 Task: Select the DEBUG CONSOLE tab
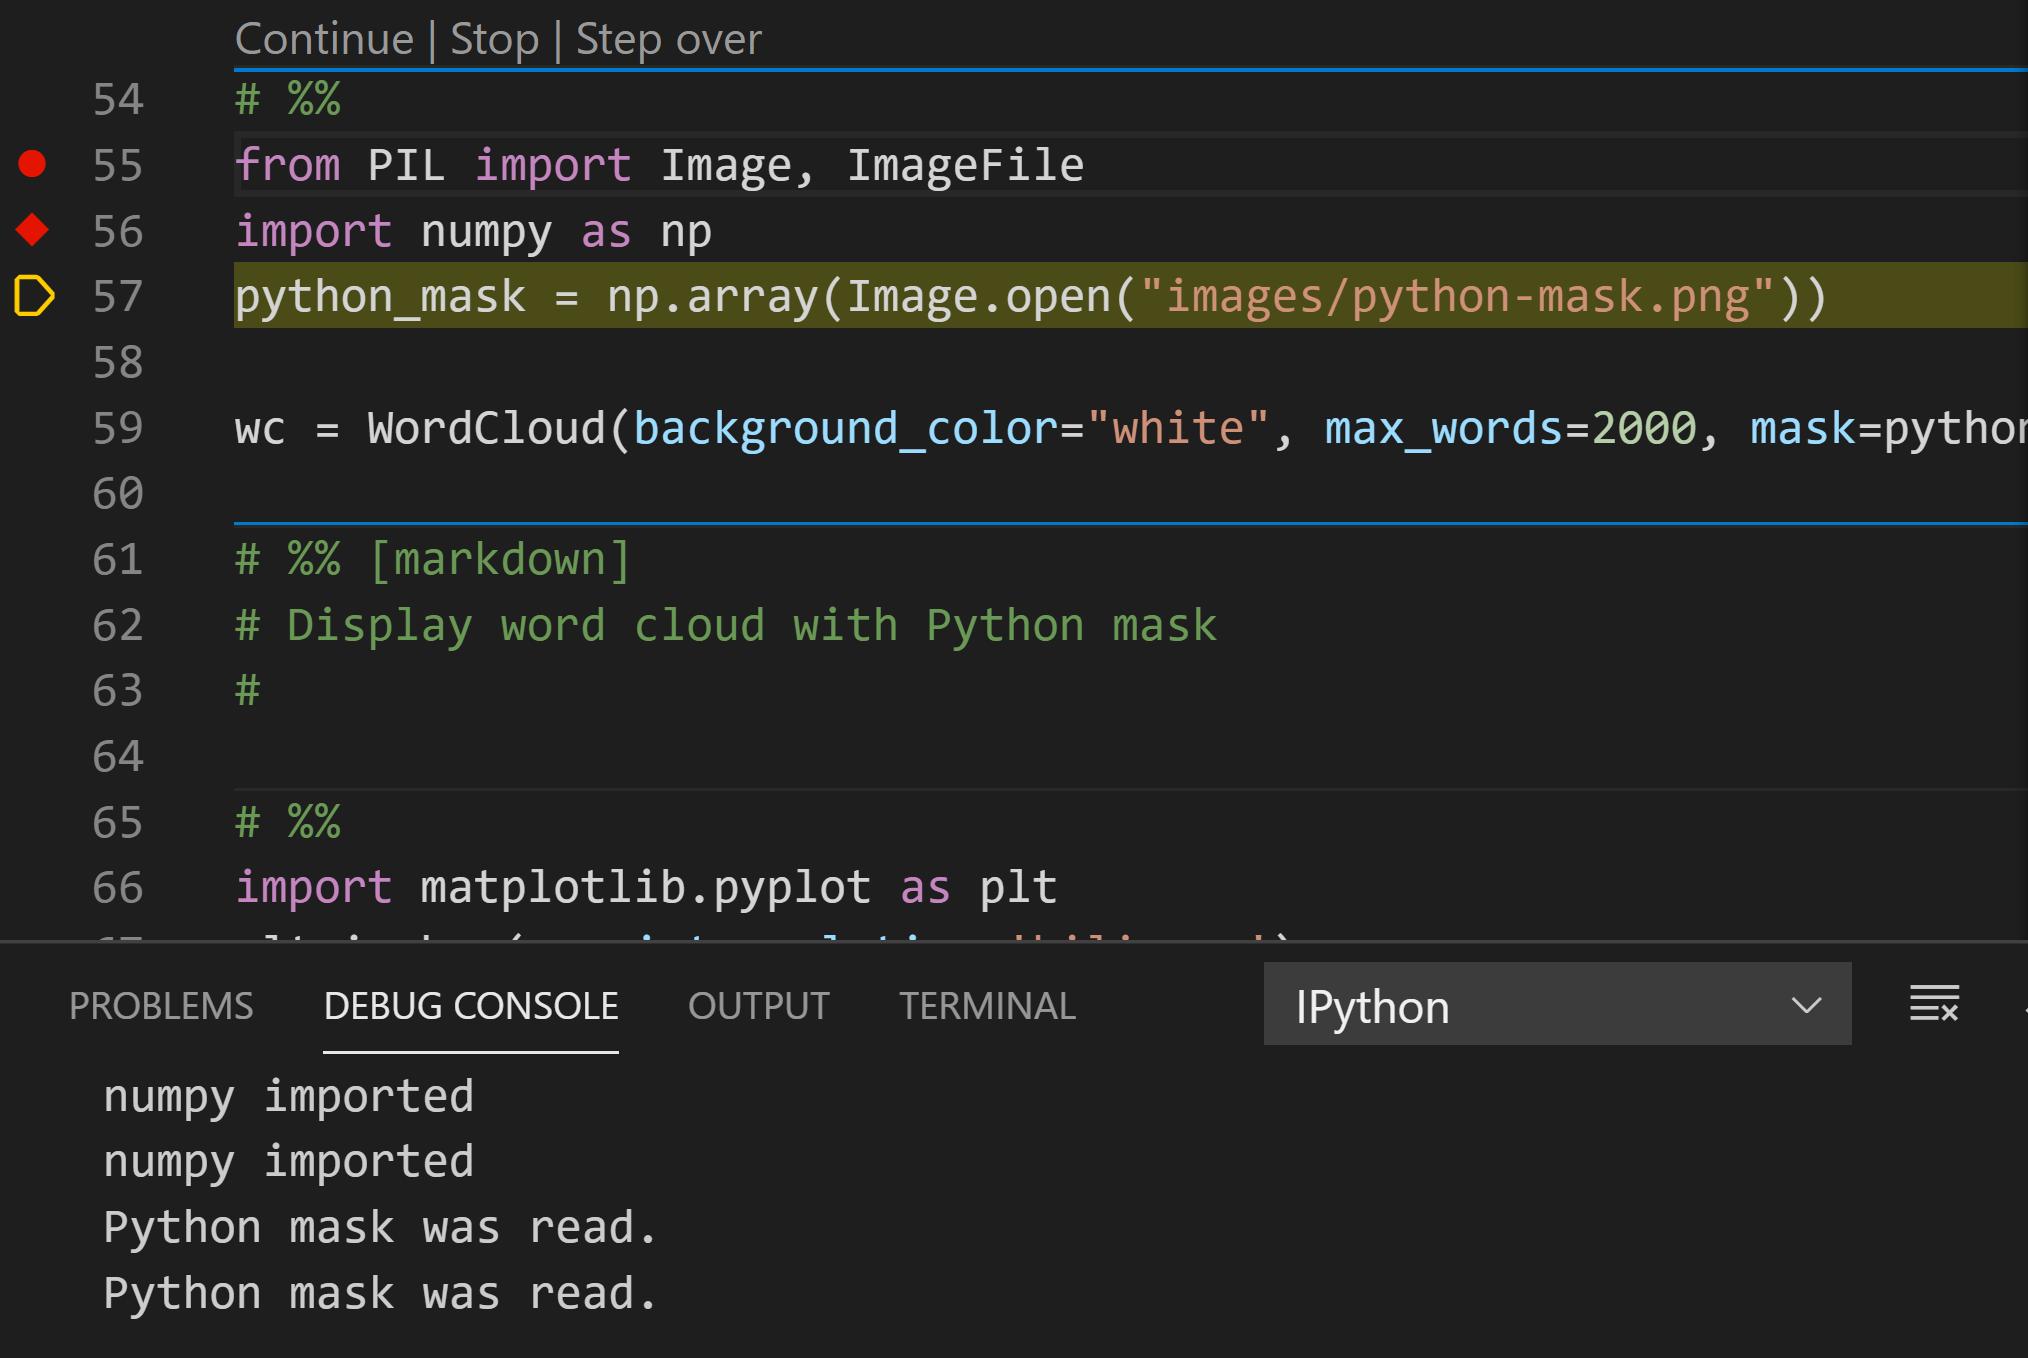pos(471,1006)
